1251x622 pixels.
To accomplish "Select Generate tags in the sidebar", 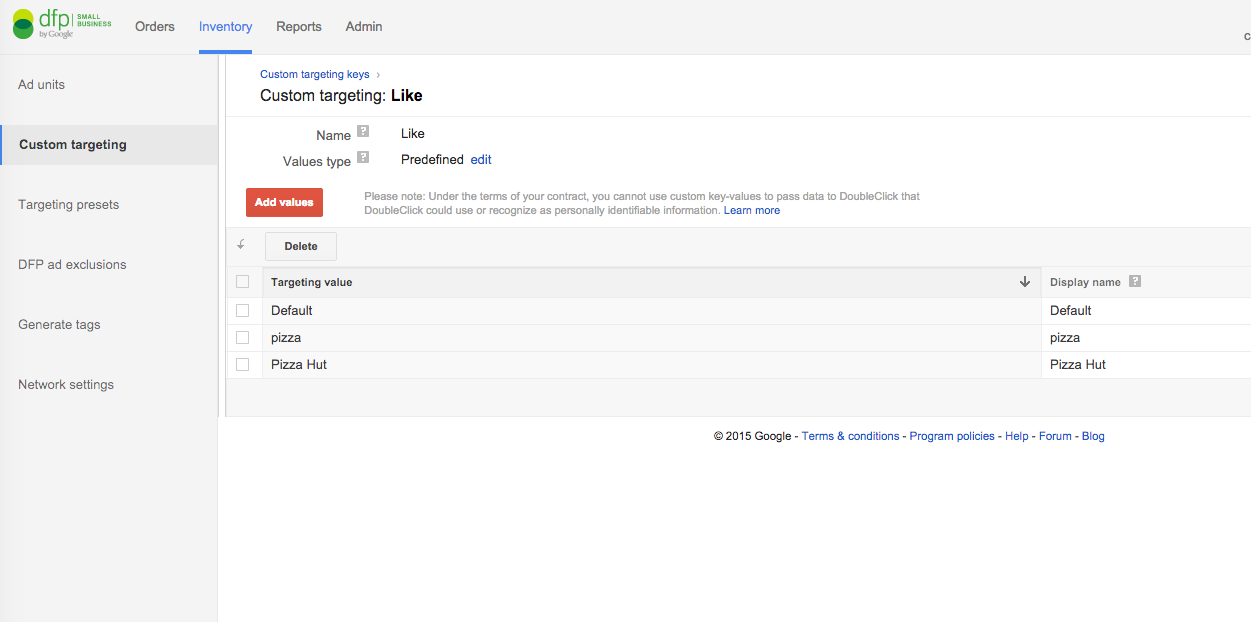I will (x=59, y=325).
